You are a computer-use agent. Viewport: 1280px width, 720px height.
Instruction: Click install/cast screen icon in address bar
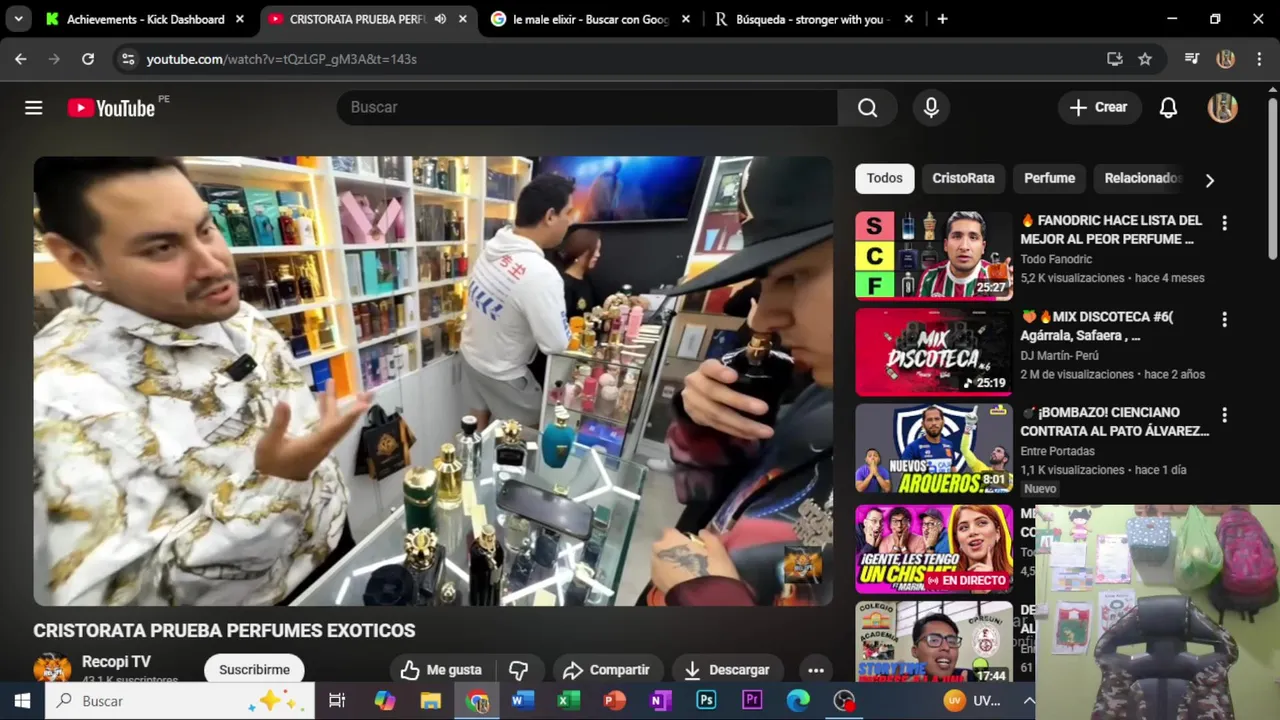click(1114, 59)
